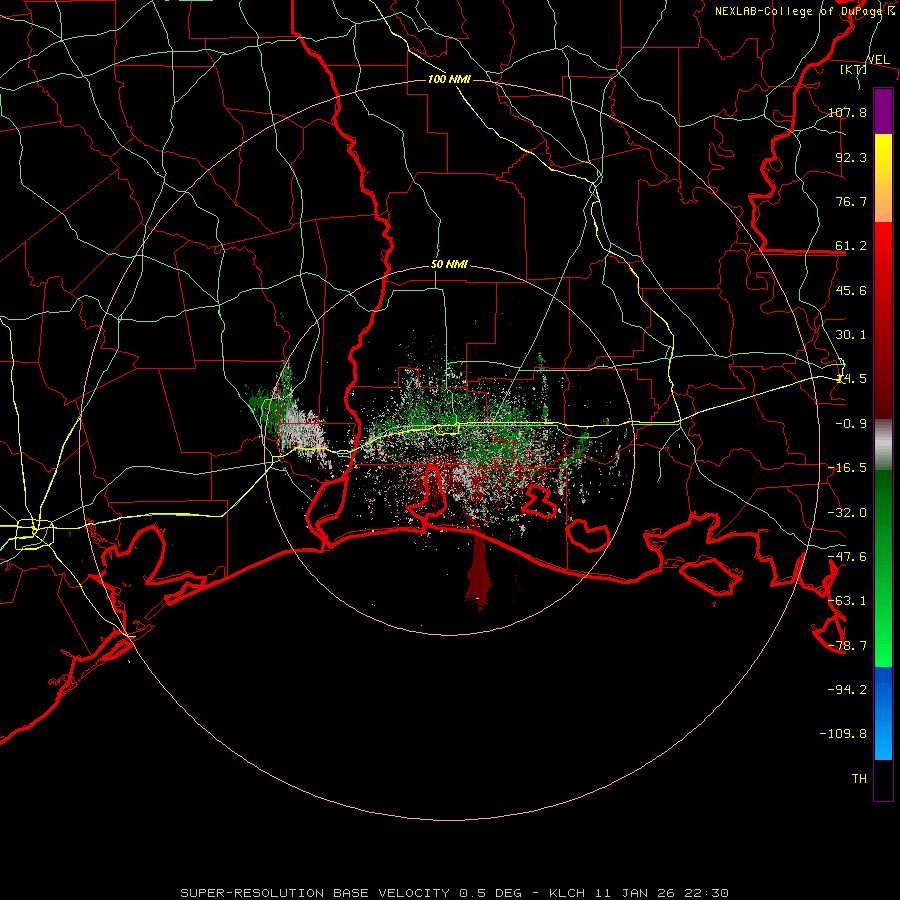
Task: Click the Super-Resolution Base Velocity caption
Action: 454,893
